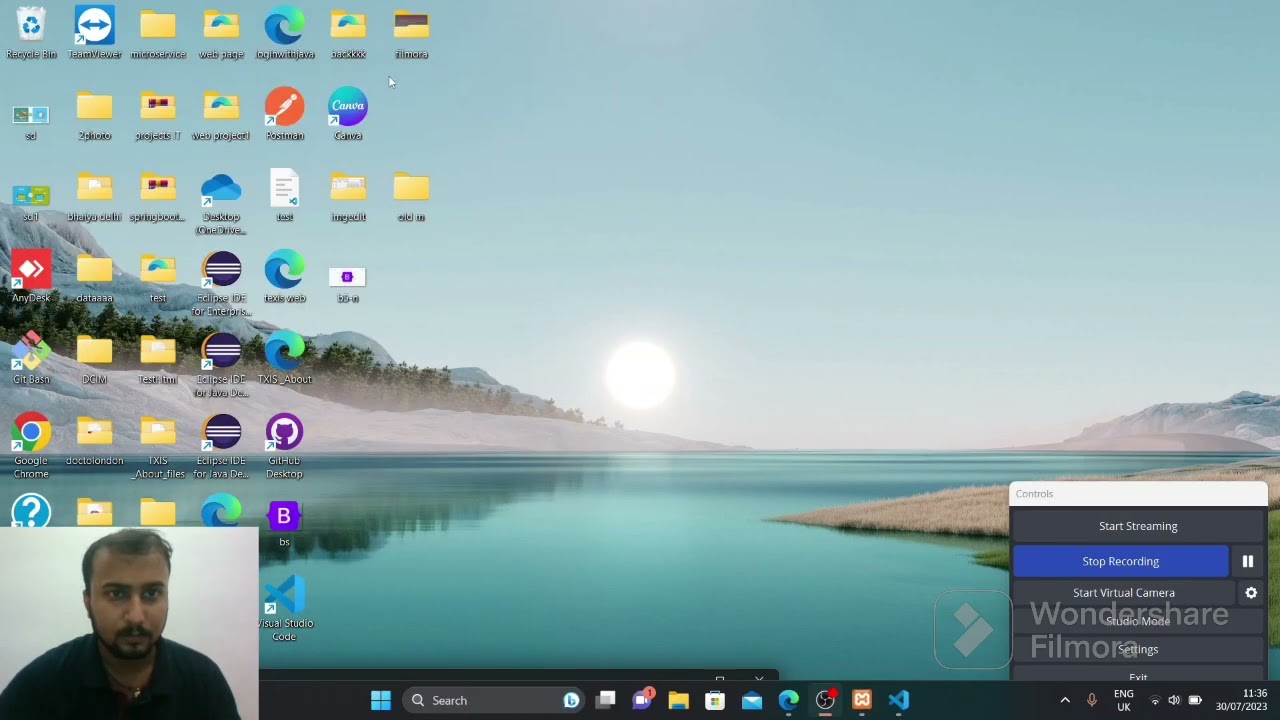This screenshot has width=1280, height=720.
Task: Pause the recording with the pause icon
Action: click(1248, 561)
